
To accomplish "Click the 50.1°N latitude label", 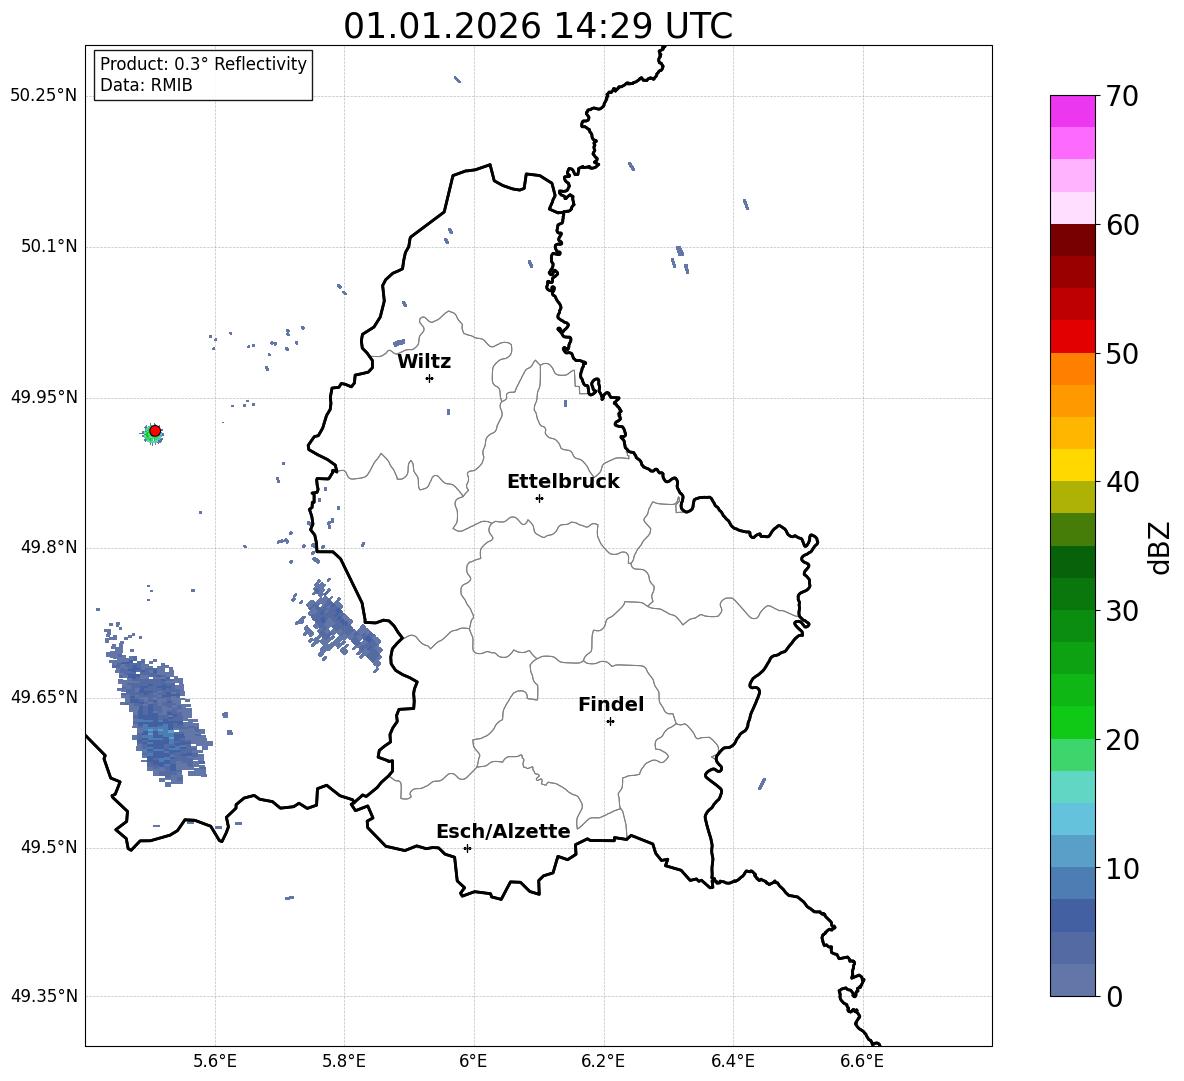I will [48, 247].
